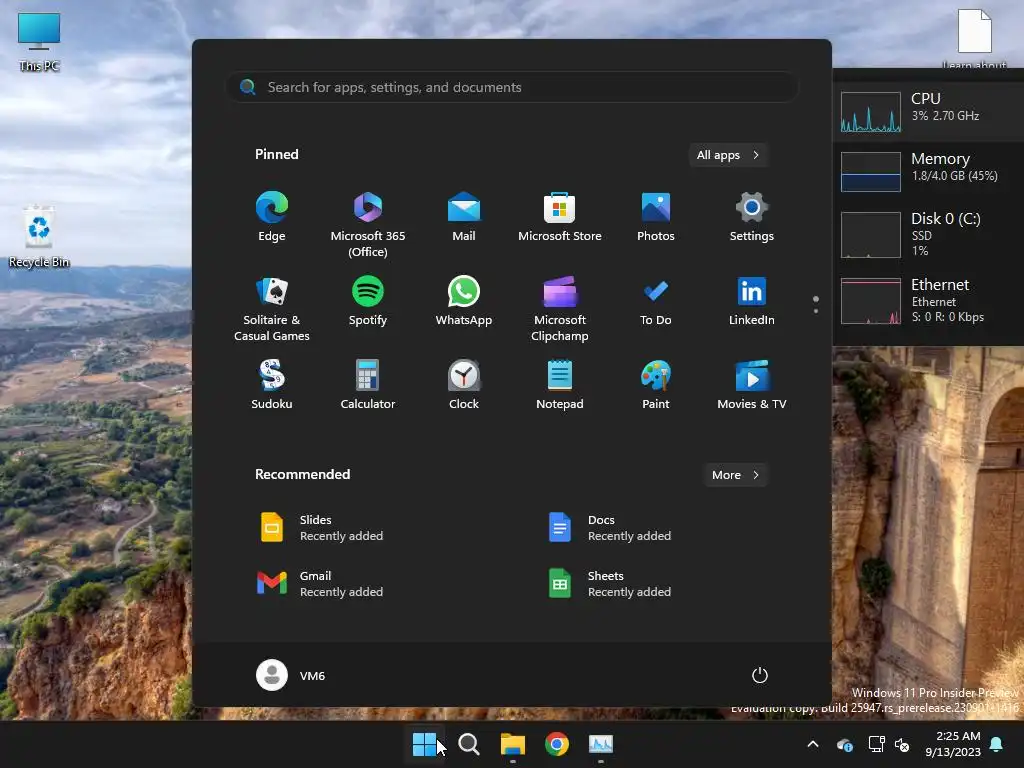Click the muted volume tray icon
Viewport: 1024px width, 768px height.
coord(903,744)
